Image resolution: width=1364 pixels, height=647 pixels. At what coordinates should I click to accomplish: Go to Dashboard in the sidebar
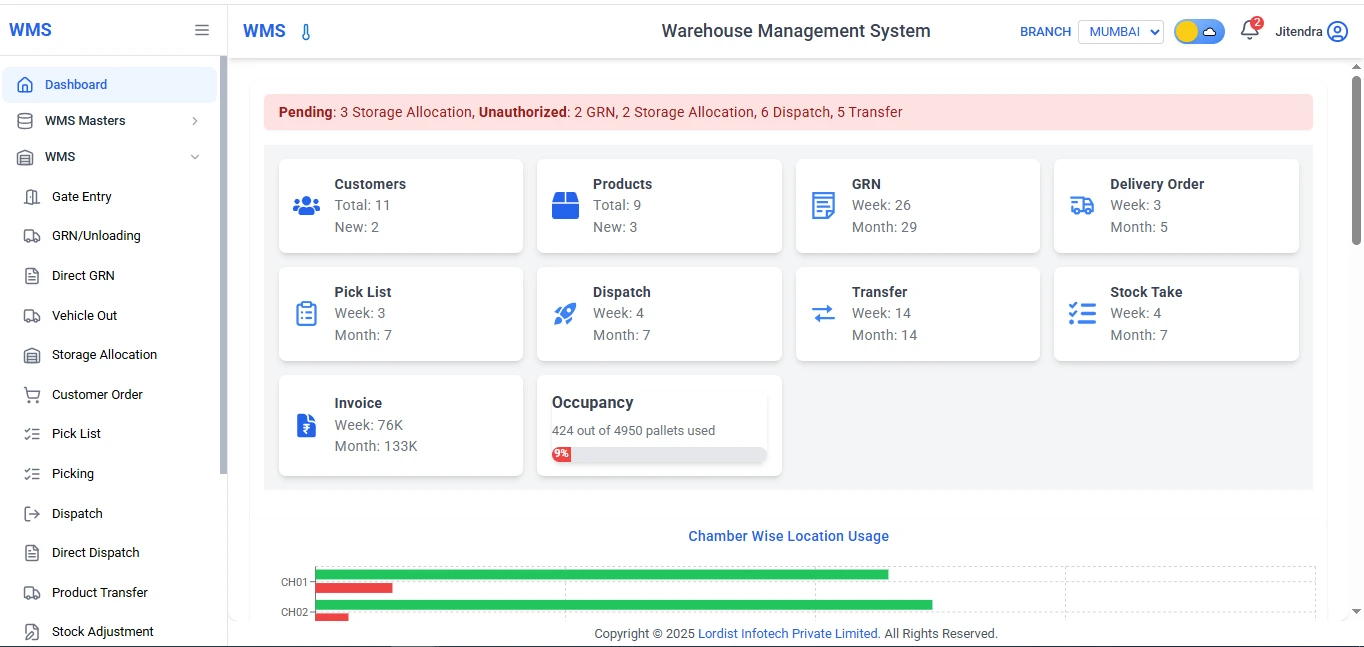click(75, 84)
